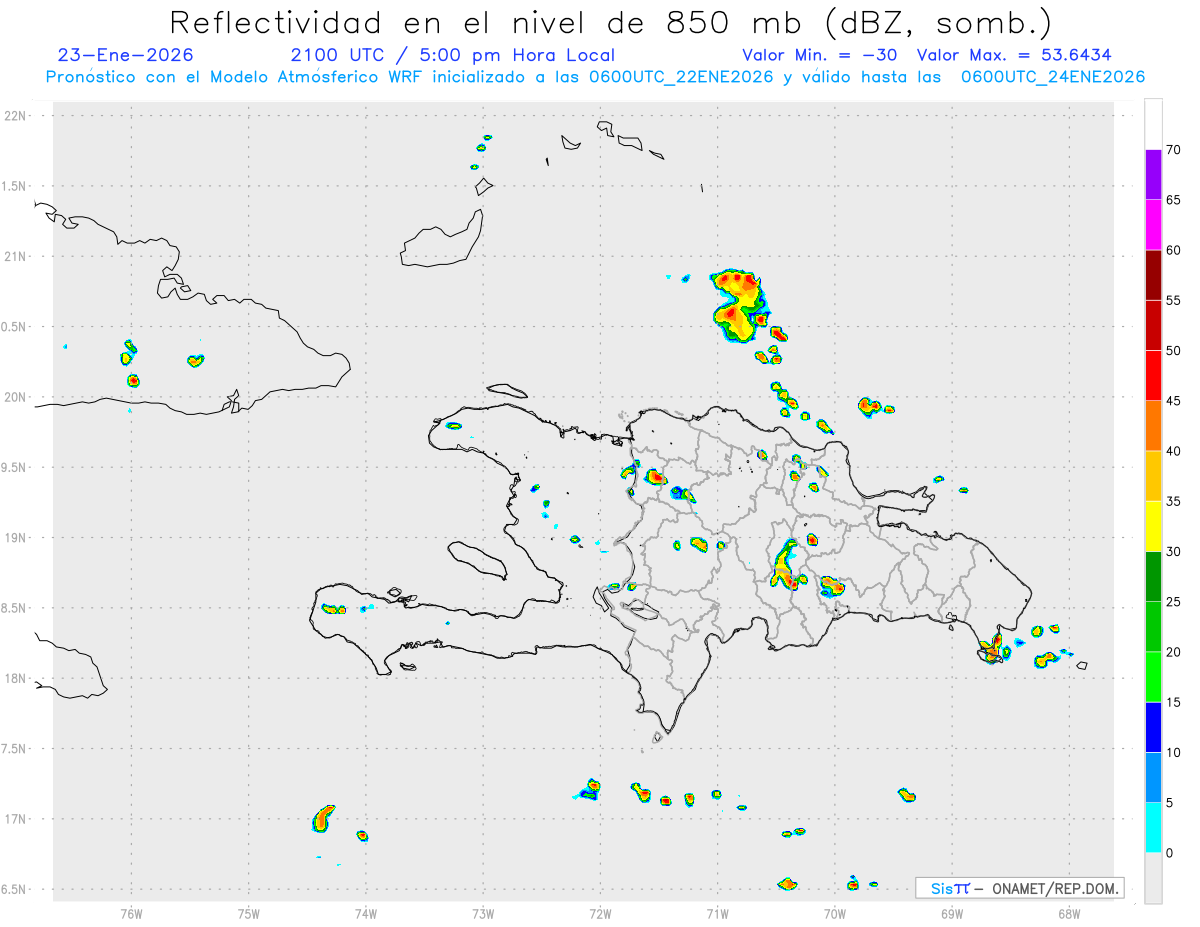Viewport: 1200px width, 927px height.
Task: Click the colorbar value '65'
Action: point(1175,200)
